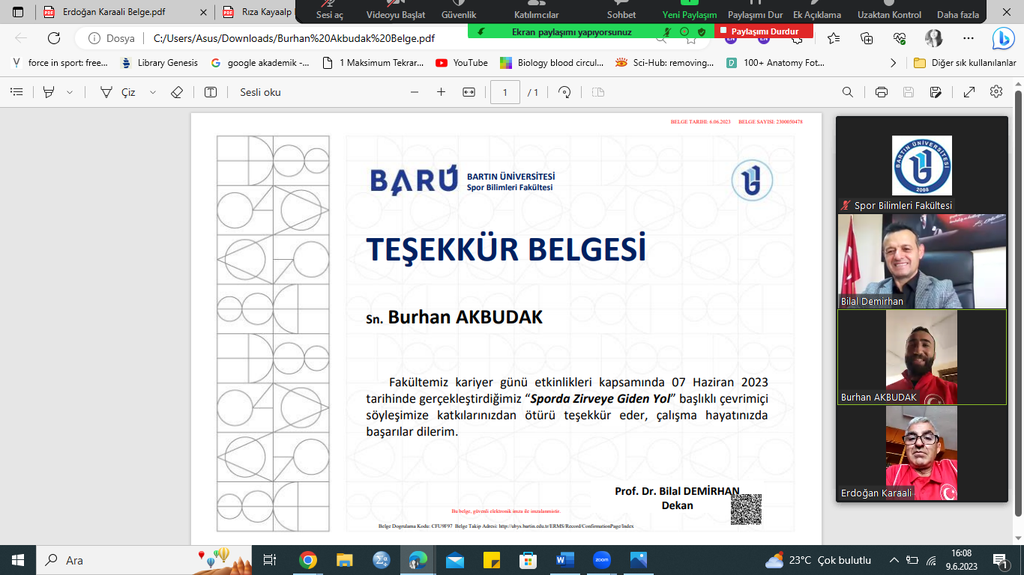Print the PDF document
The image size is (1024, 575).
pyautogui.click(x=881, y=92)
